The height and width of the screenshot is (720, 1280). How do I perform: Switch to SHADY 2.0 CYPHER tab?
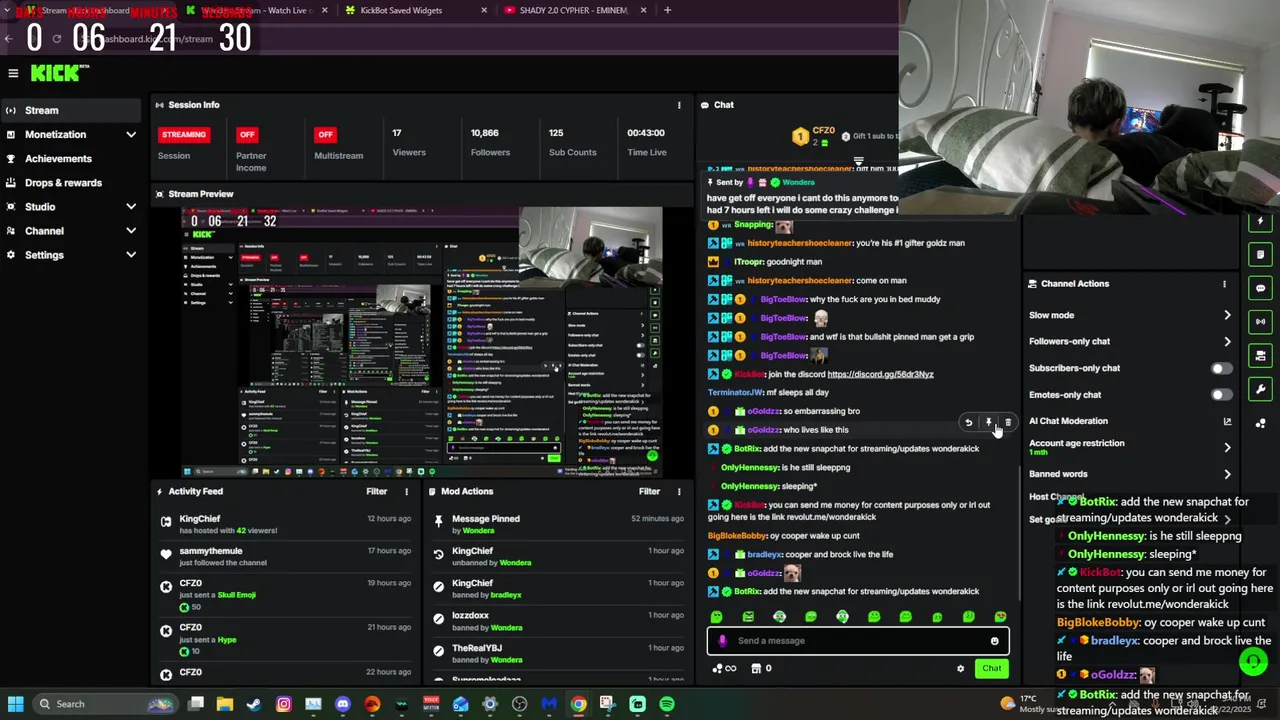pos(574,10)
